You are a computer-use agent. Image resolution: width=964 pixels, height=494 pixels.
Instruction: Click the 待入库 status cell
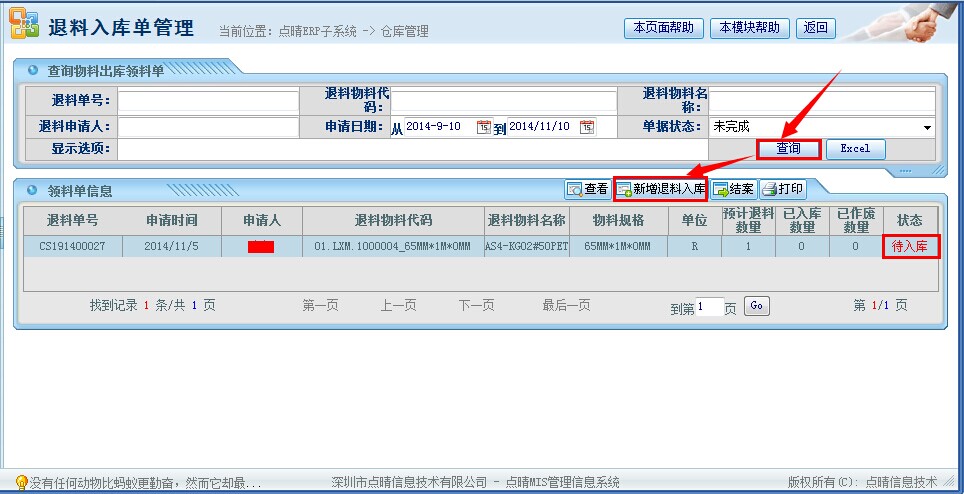click(x=910, y=246)
